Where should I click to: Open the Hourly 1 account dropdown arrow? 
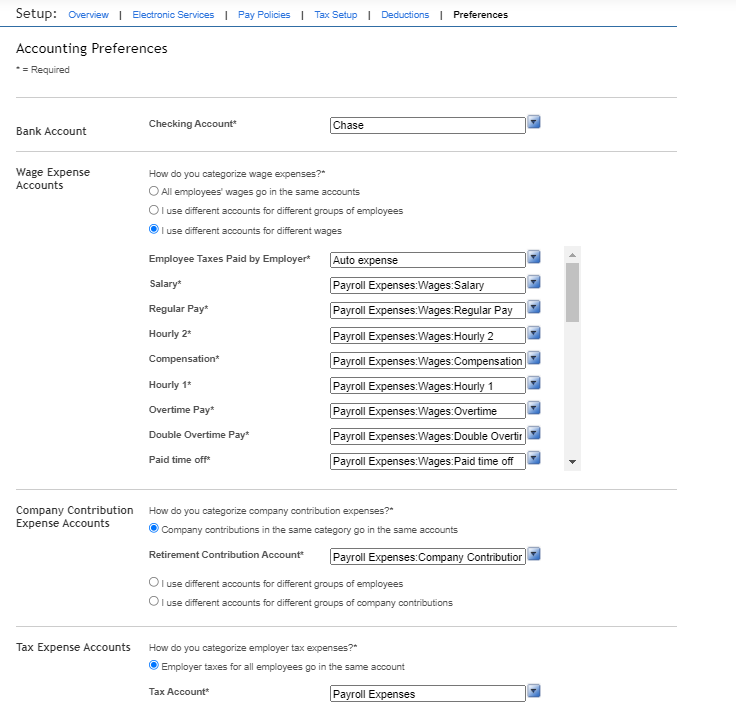point(534,383)
